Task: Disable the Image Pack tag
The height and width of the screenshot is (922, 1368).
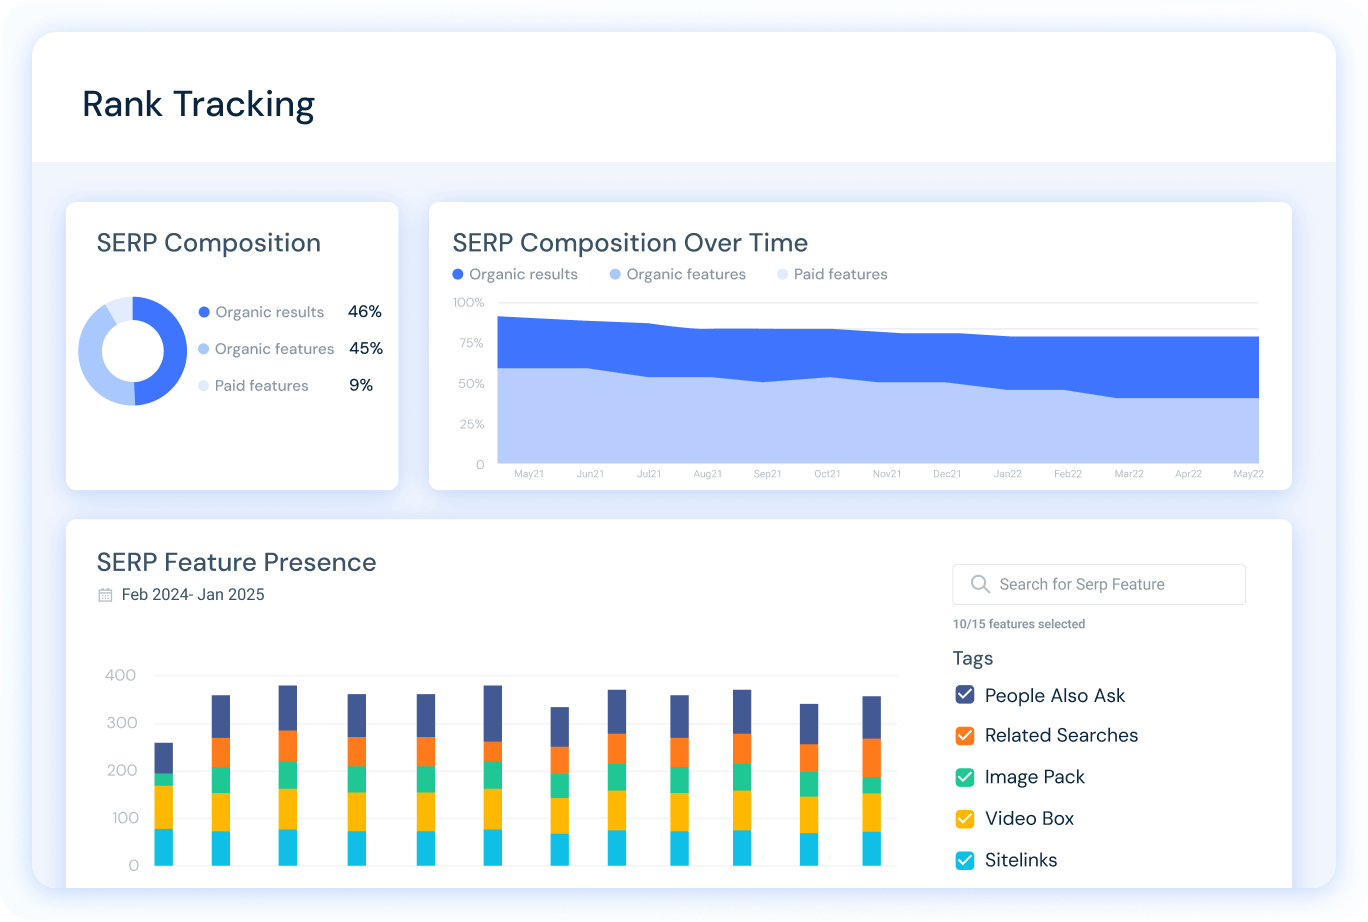Action: click(x=963, y=777)
